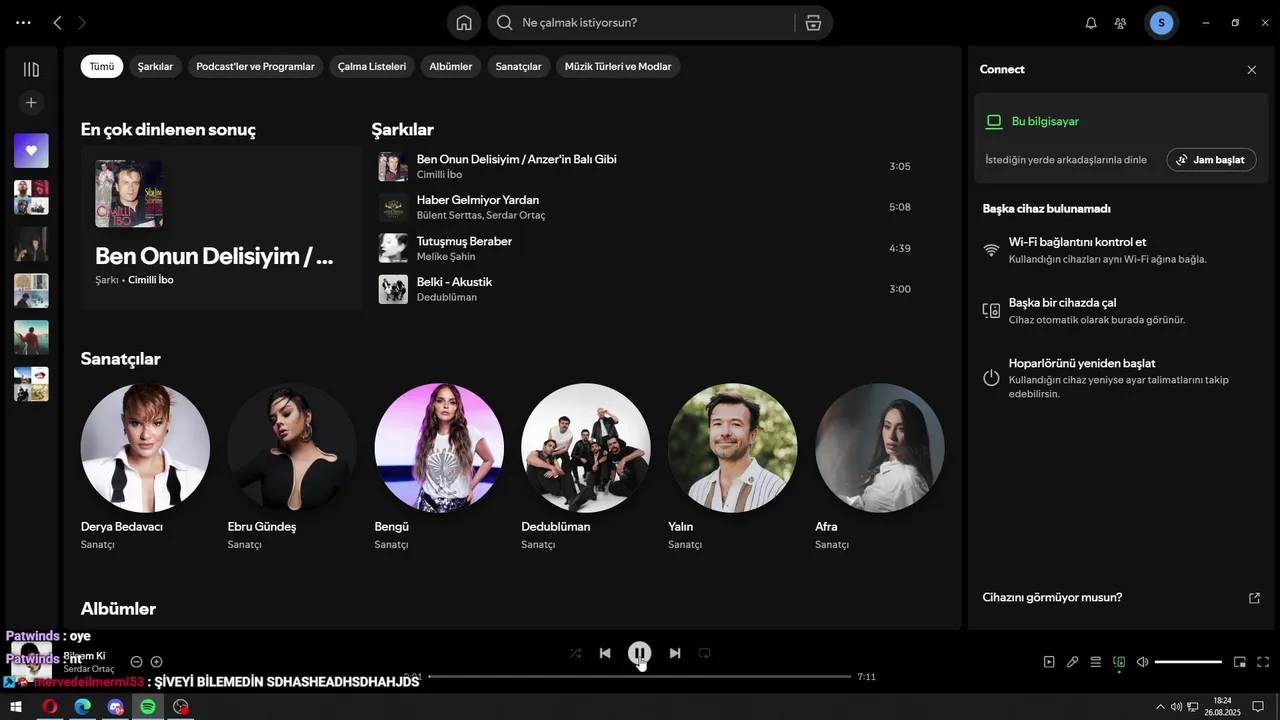
Task: Open the S profile avatar menu
Action: [x=1161, y=22]
